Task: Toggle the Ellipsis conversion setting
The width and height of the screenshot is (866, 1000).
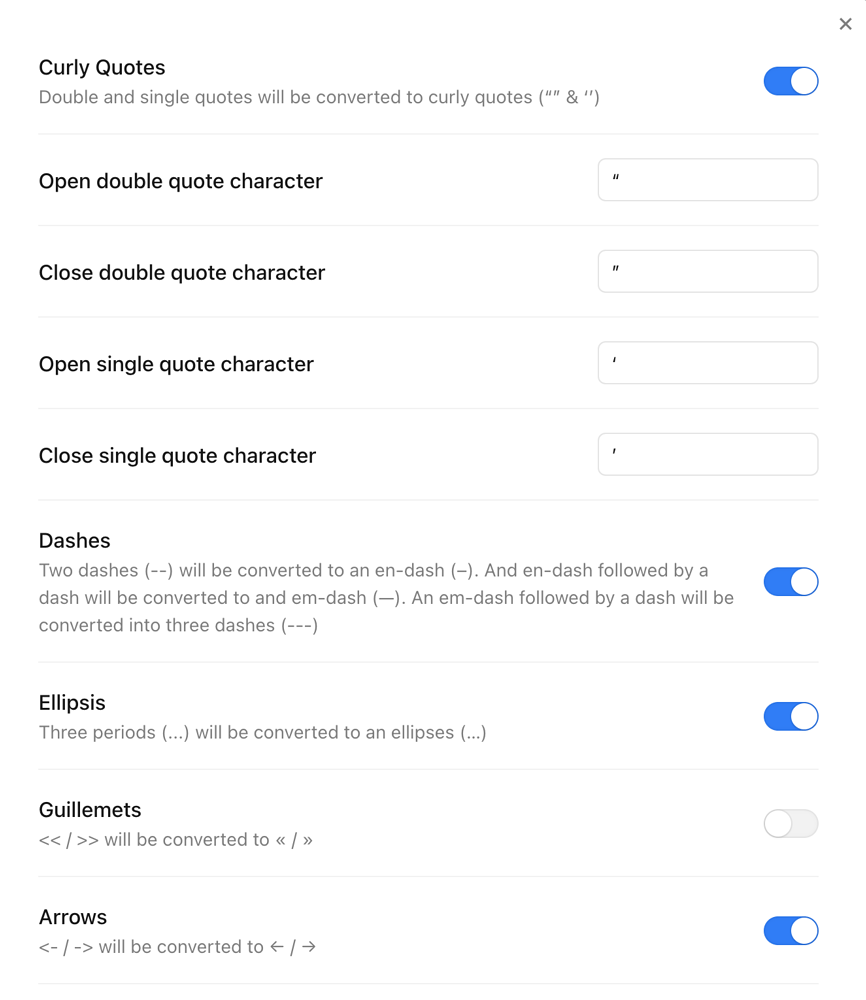Action: pyautogui.click(x=791, y=716)
